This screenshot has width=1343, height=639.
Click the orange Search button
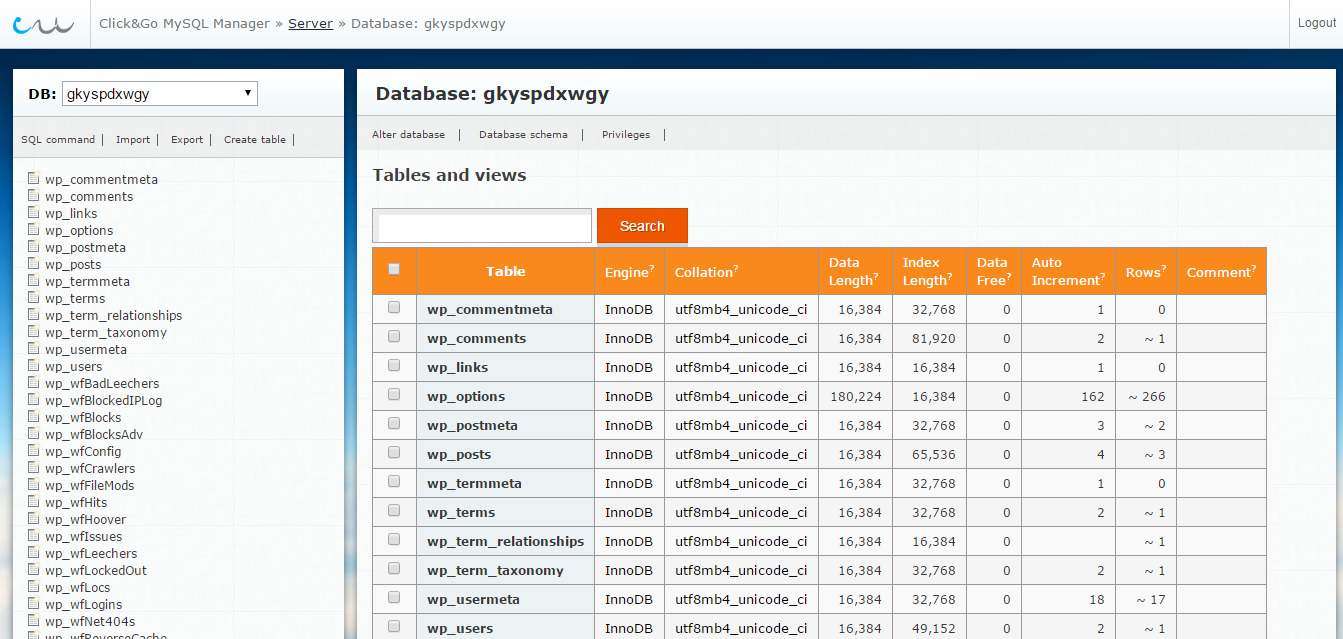point(642,226)
